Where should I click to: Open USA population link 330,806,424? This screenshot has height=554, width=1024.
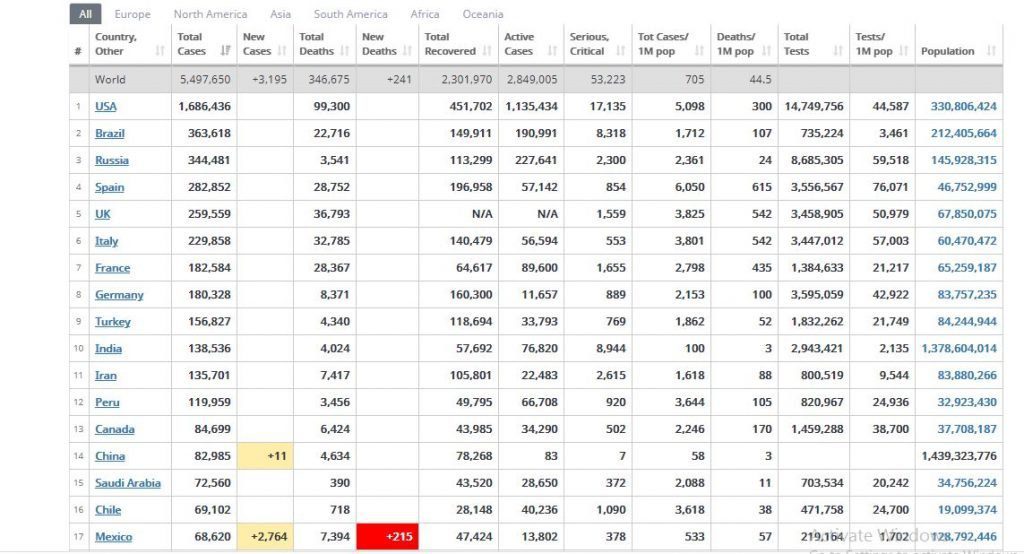point(964,106)
